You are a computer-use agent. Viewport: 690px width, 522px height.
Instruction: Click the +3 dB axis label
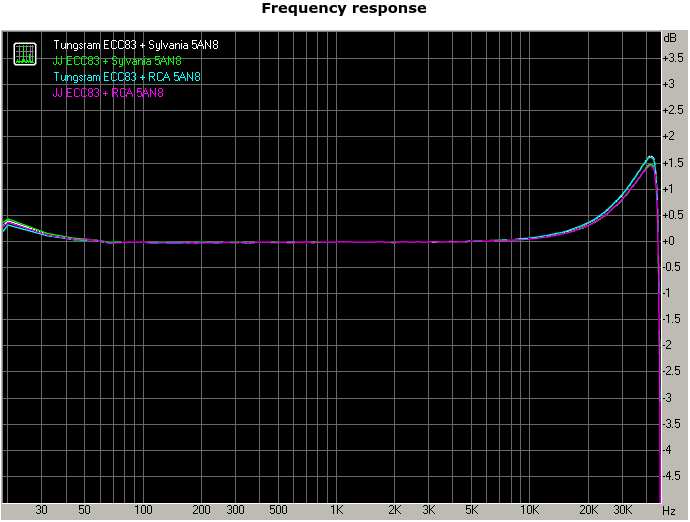pos(669,84)
